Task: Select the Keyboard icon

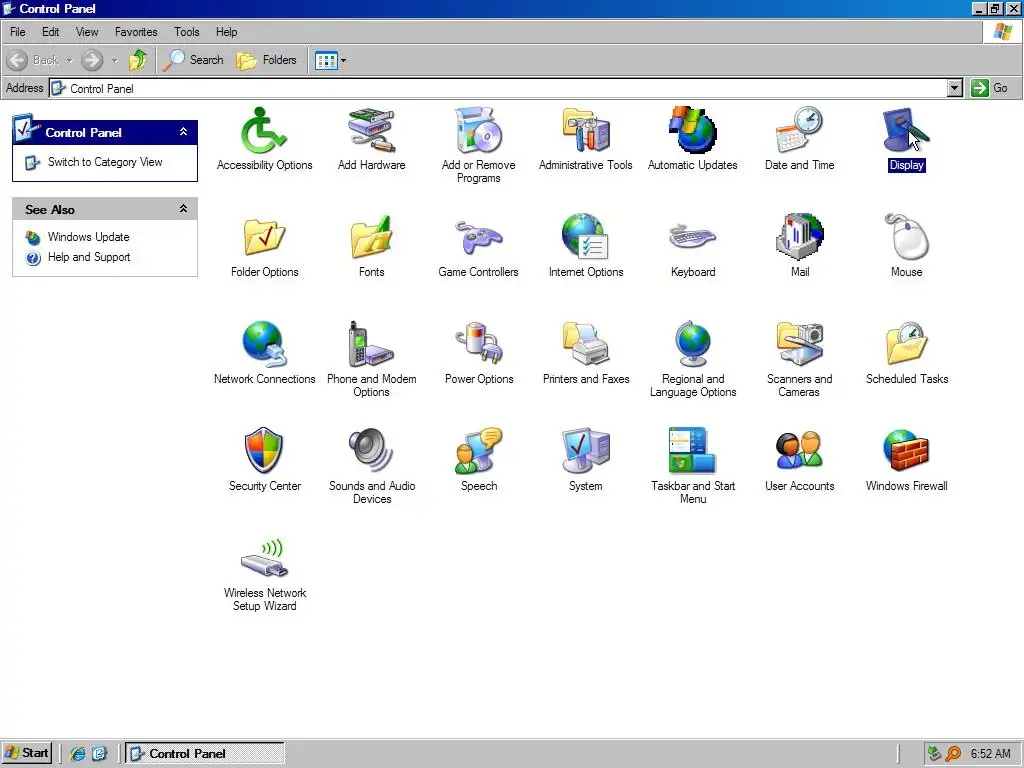Action: [x=692, y=237]
